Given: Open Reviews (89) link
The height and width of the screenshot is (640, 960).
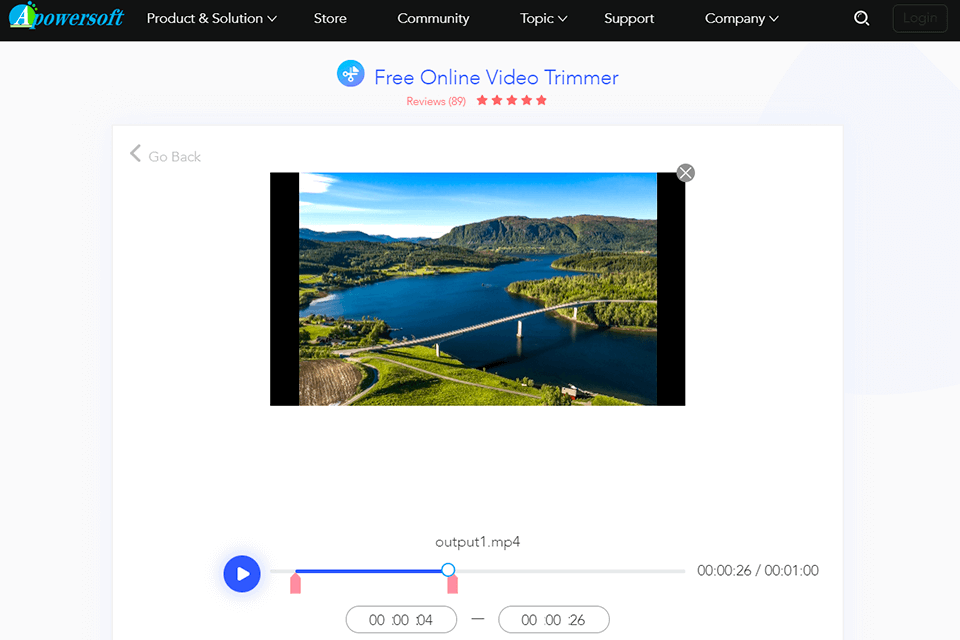Looking at the screenshot, I should click(436, 101).
